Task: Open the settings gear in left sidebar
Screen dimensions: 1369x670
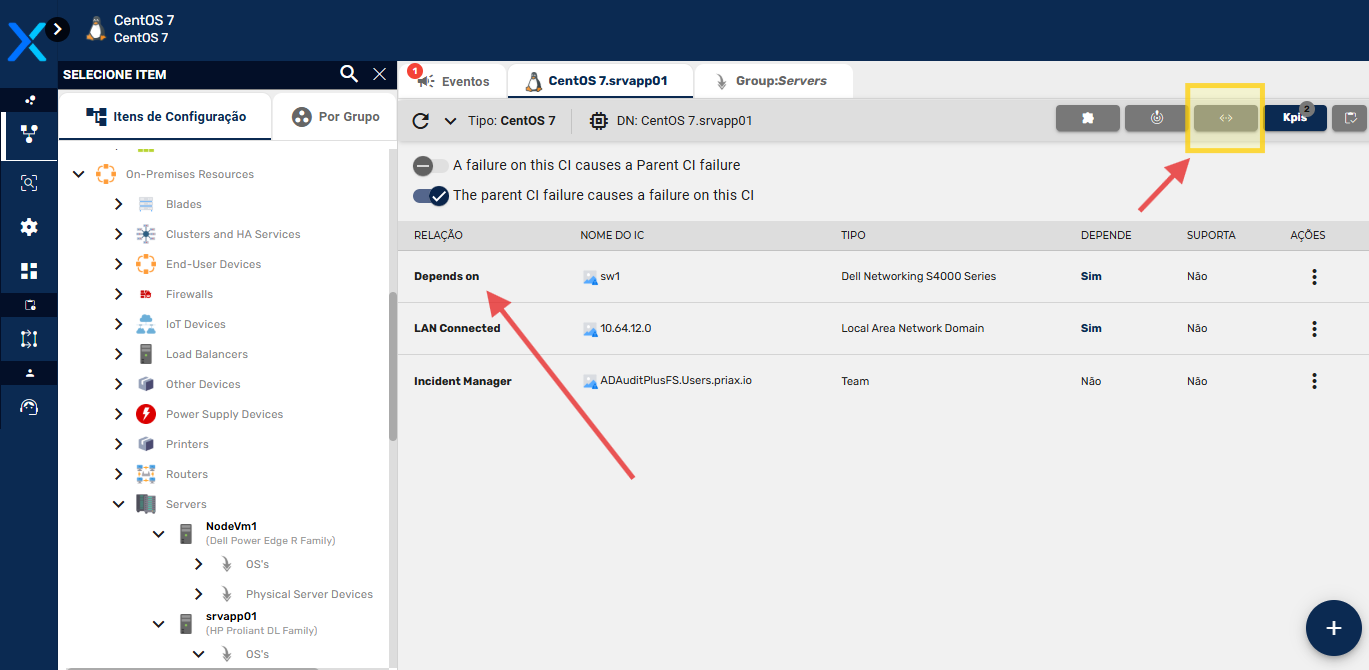Action: click(x=29, y=227)
